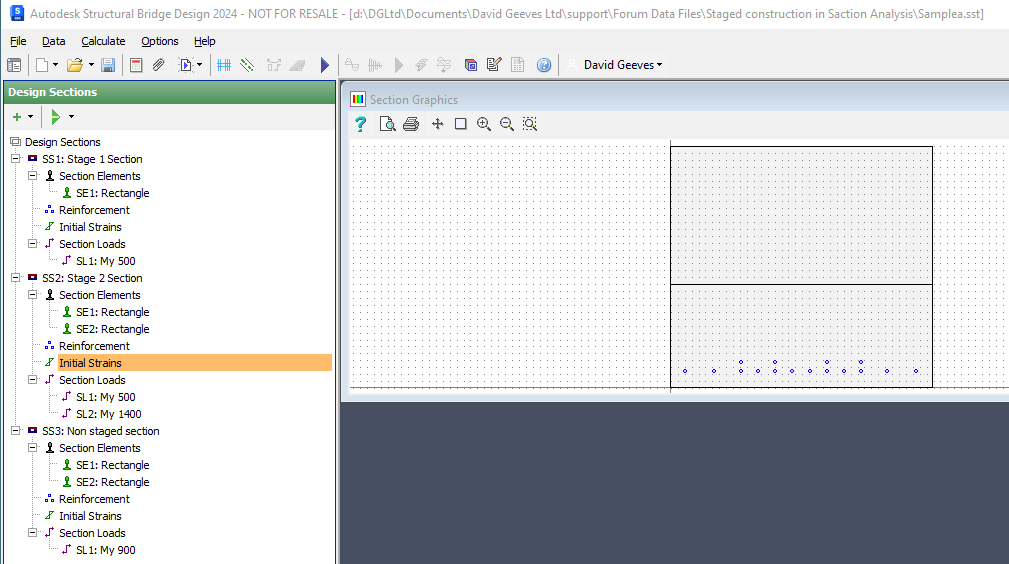Click the zoom out magnifier icon

(507, 124)
